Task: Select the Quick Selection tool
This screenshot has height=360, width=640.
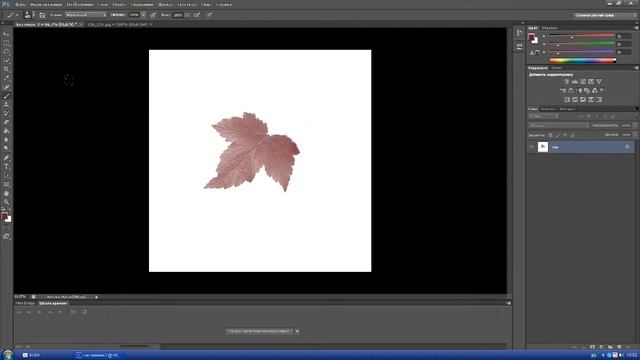Action: click(x=6, y=60)
